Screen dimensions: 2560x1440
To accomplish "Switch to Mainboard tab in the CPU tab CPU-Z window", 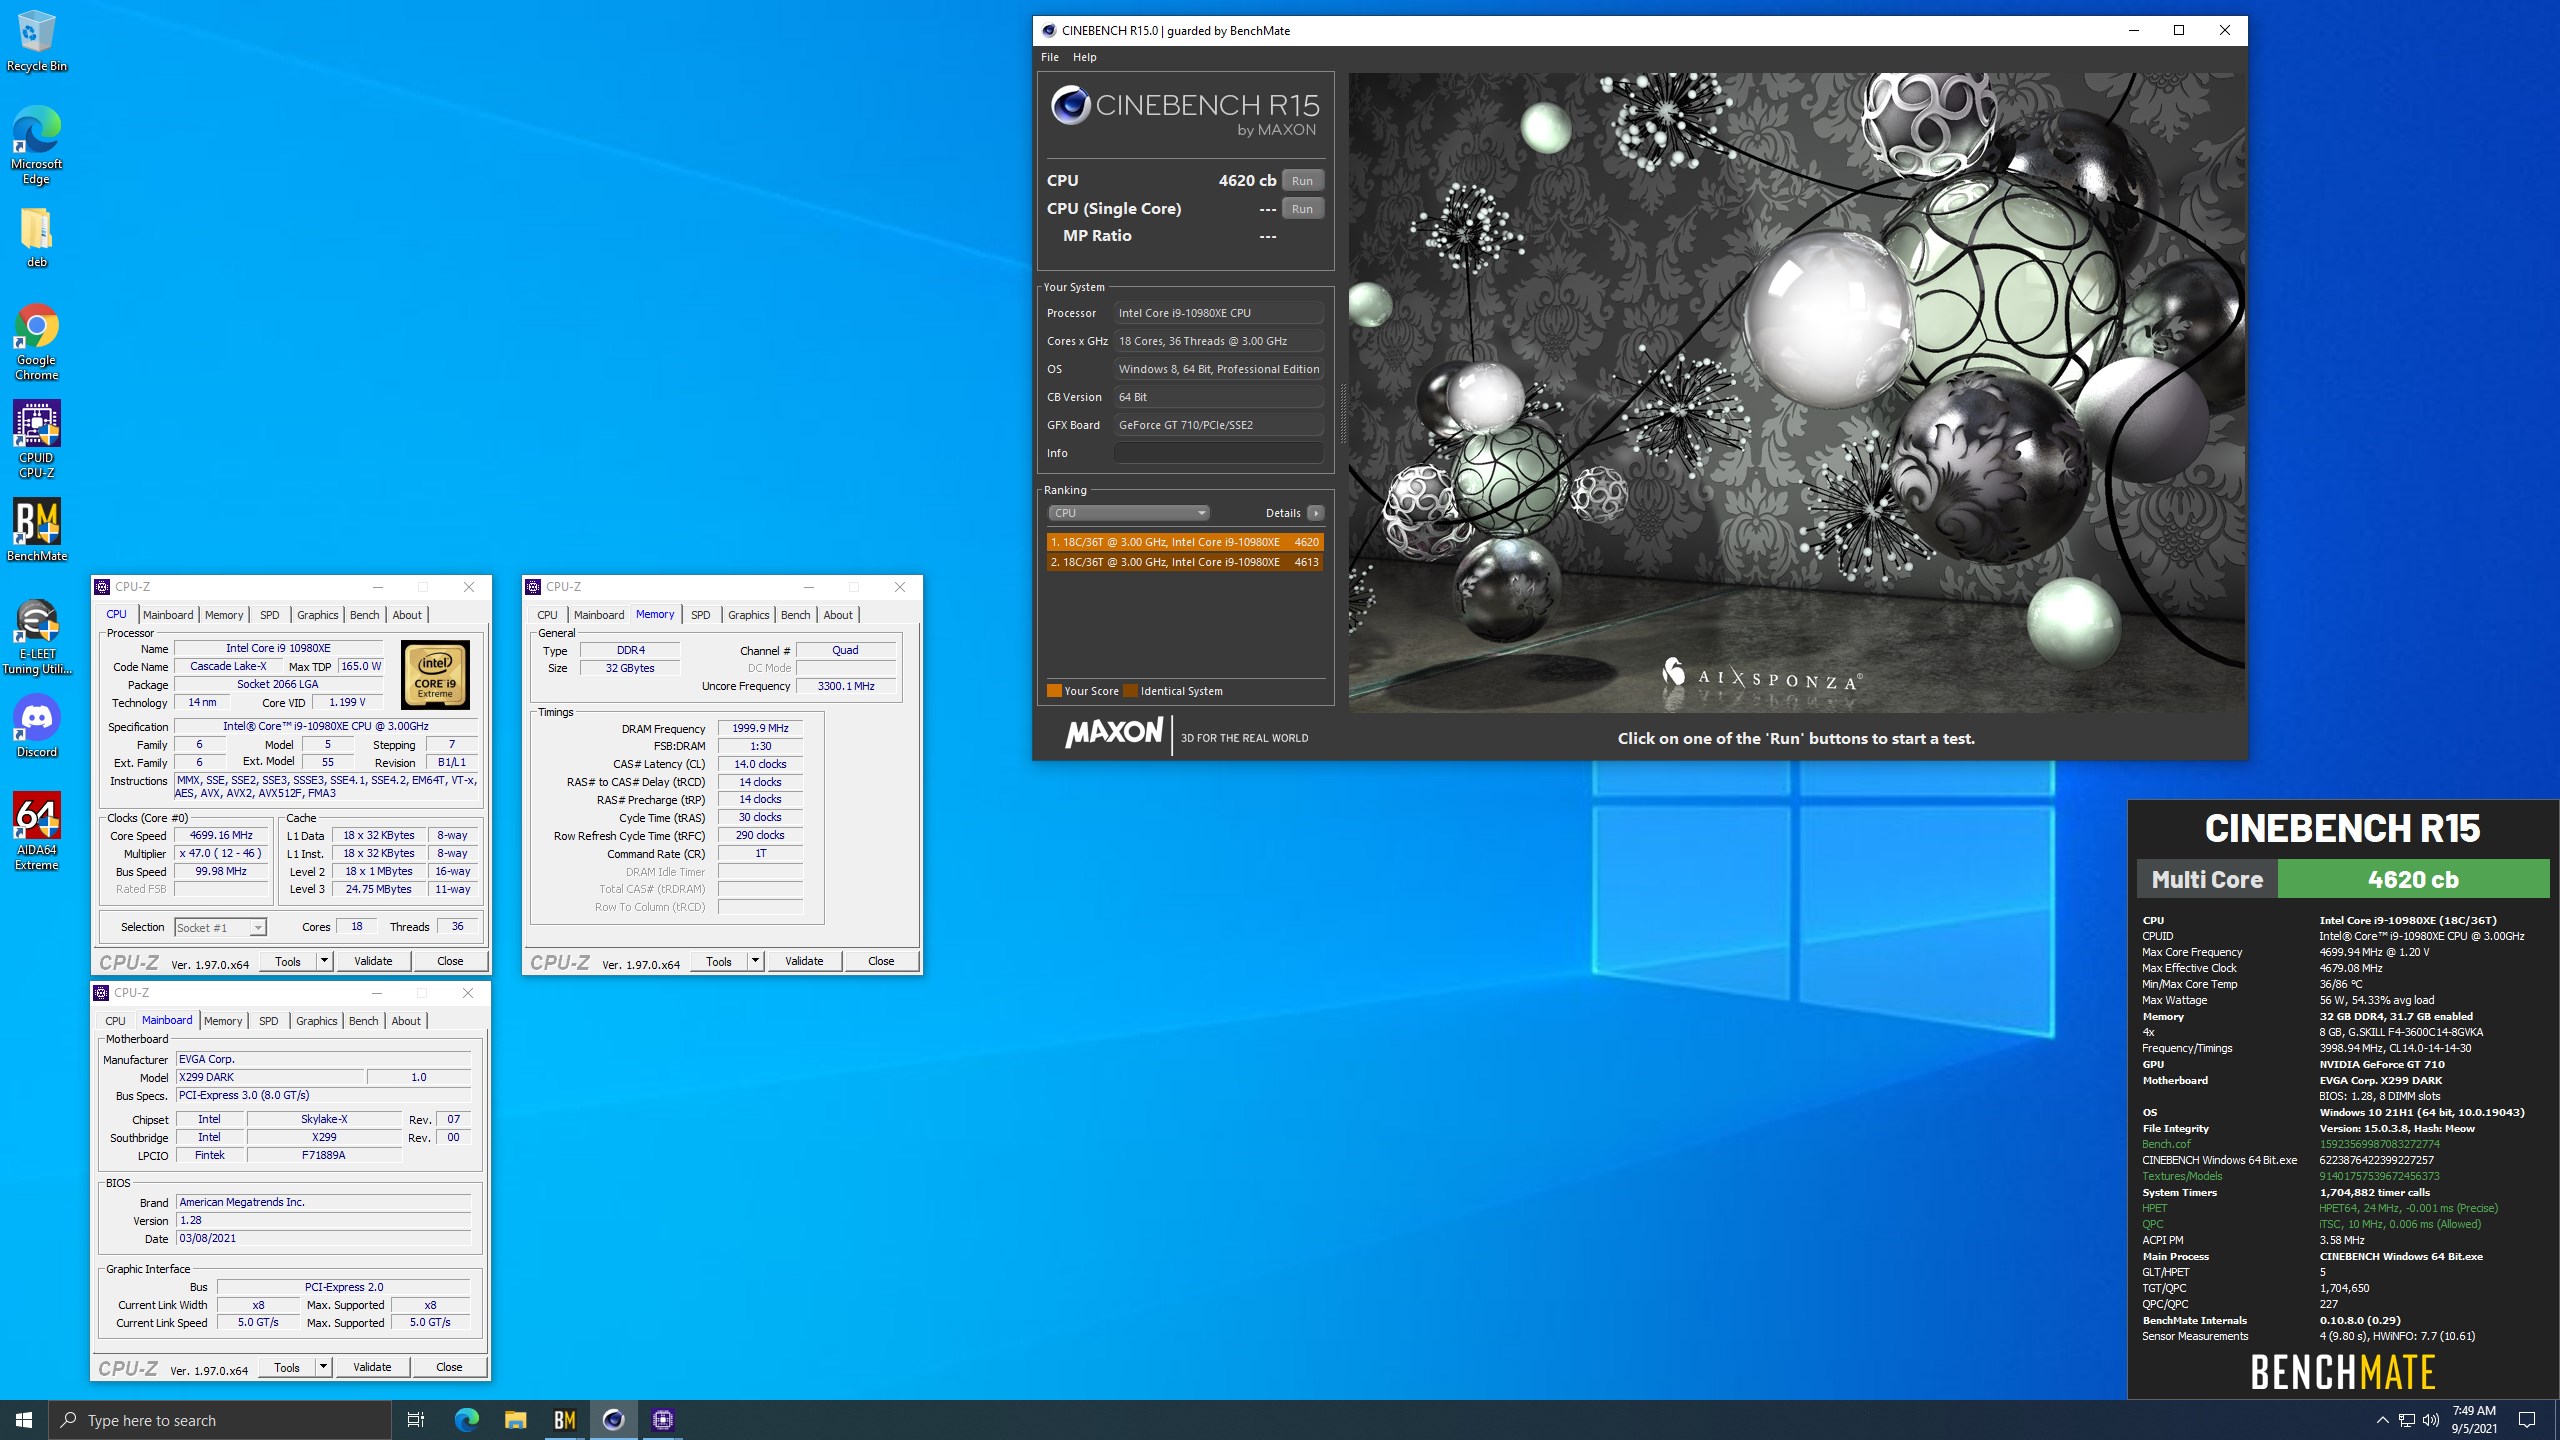I will [x=168, y=615].
